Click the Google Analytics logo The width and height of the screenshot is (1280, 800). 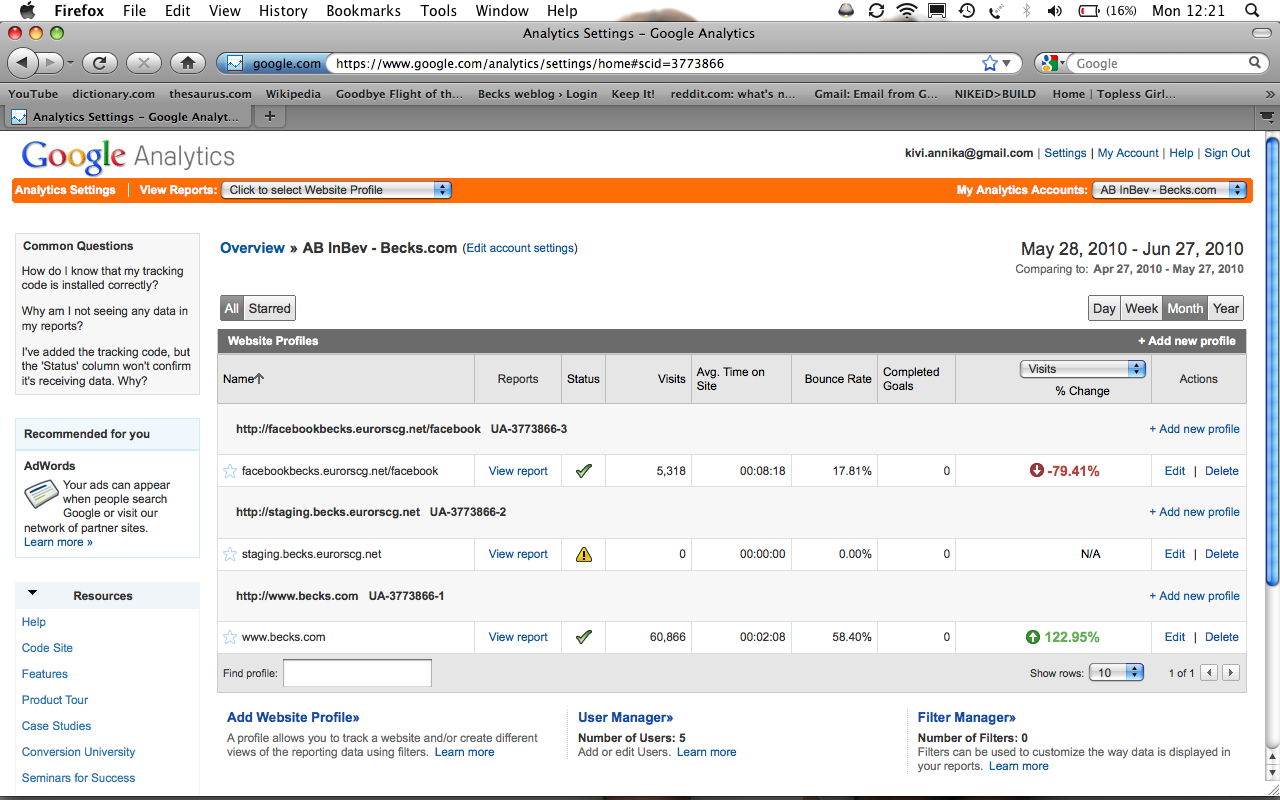point(128,157)
